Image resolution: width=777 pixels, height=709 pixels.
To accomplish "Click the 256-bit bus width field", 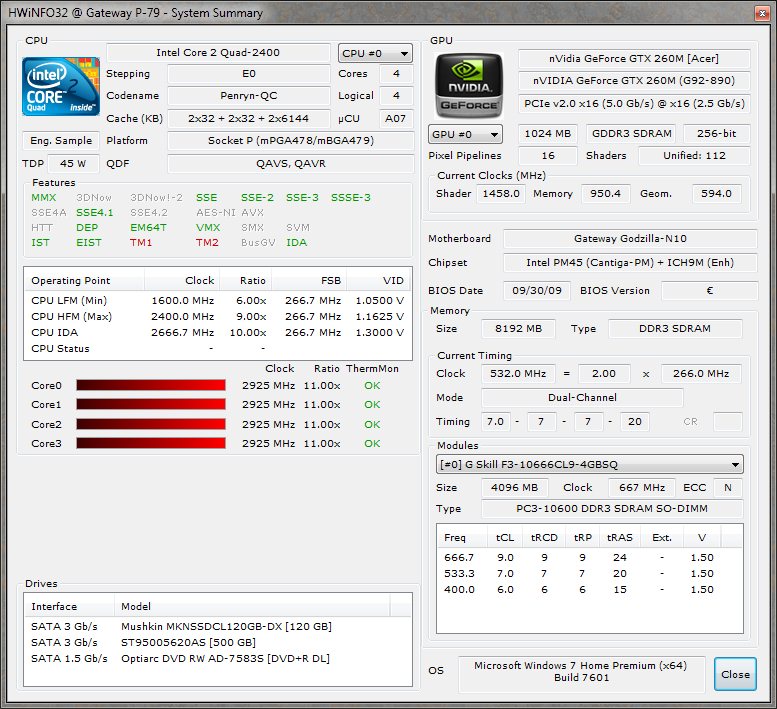I will 717,134.
